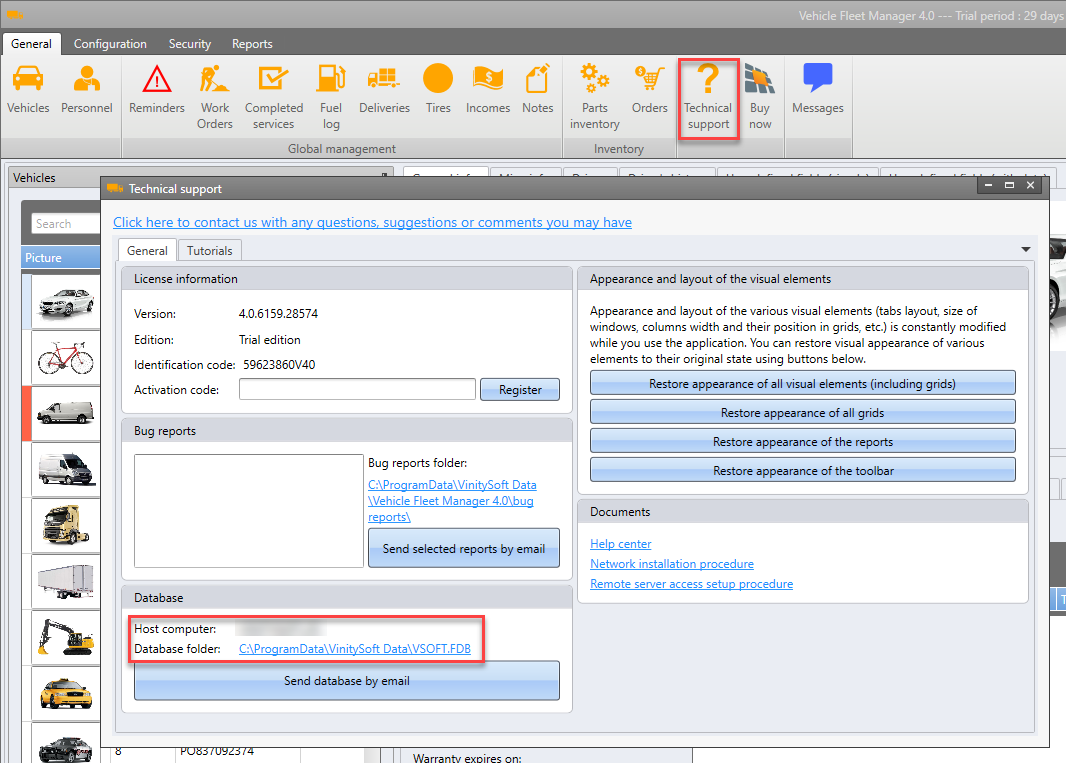Expand the tab list dropdown arrow in dialog
Screen dimensions: 1066x763
(x=1025, y=250)
